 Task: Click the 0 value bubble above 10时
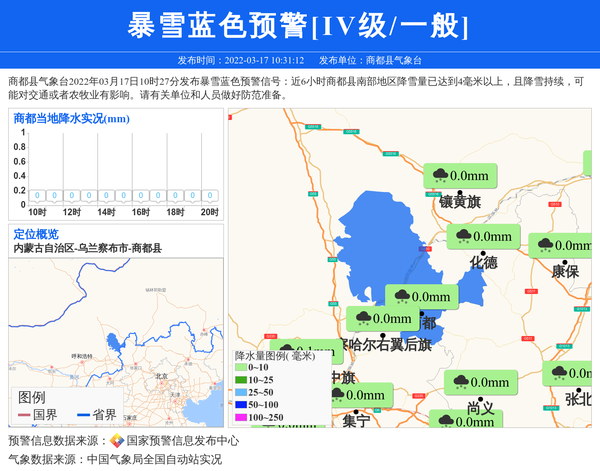click(37, 196)
